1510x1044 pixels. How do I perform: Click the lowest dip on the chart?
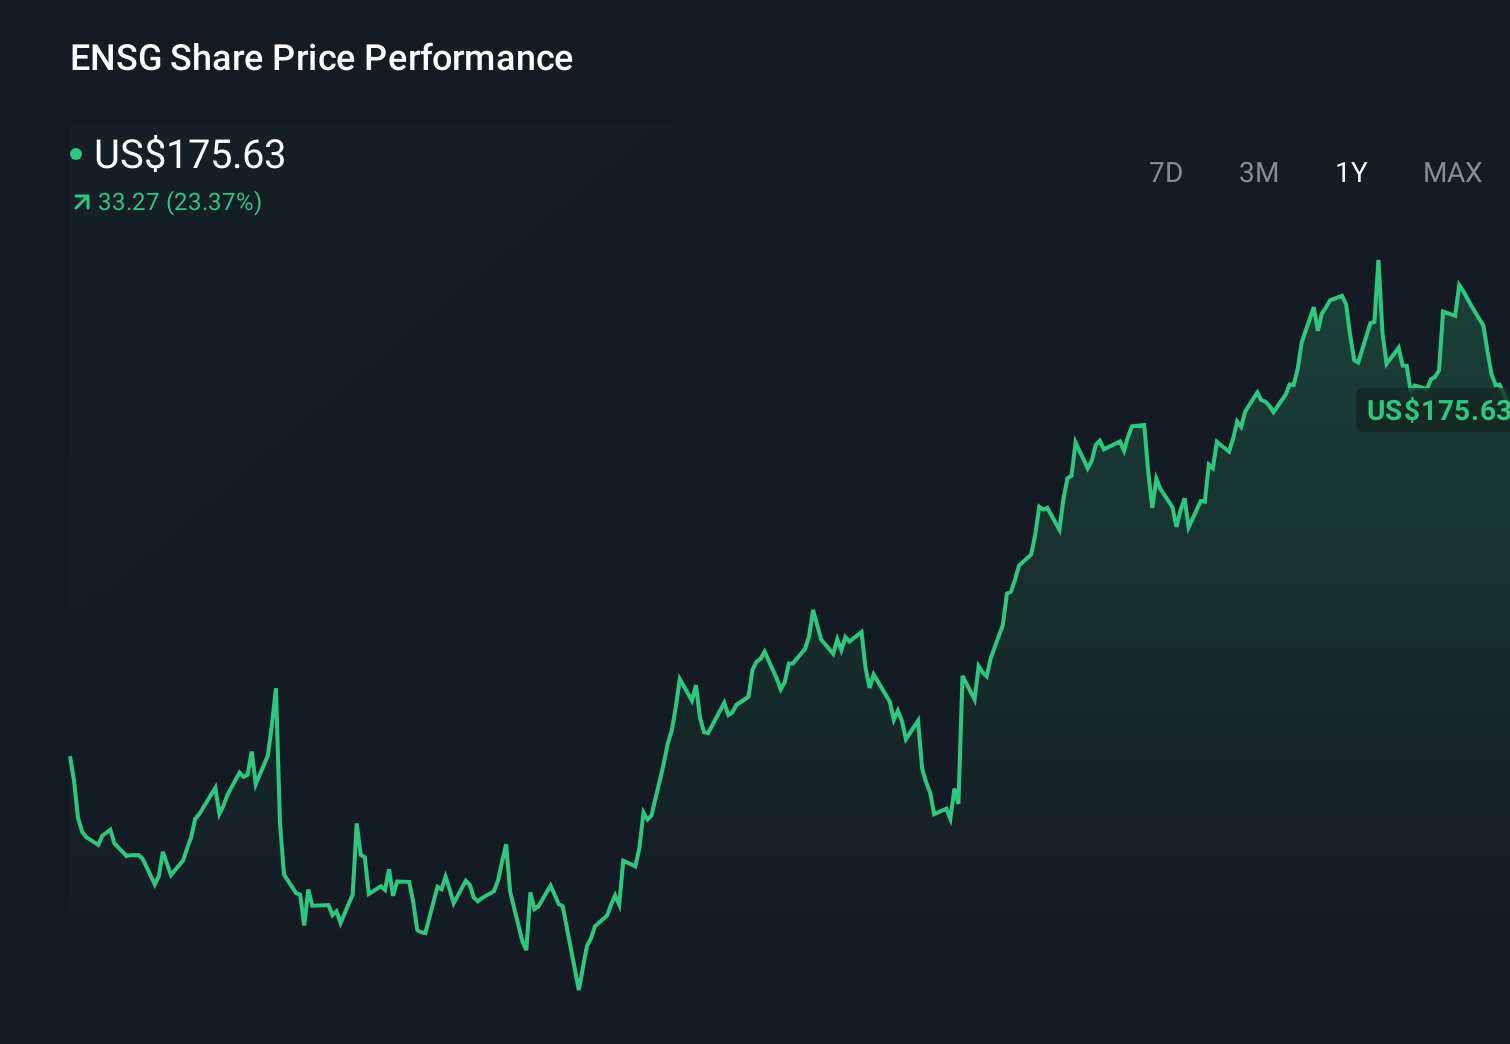click(580, 988)
